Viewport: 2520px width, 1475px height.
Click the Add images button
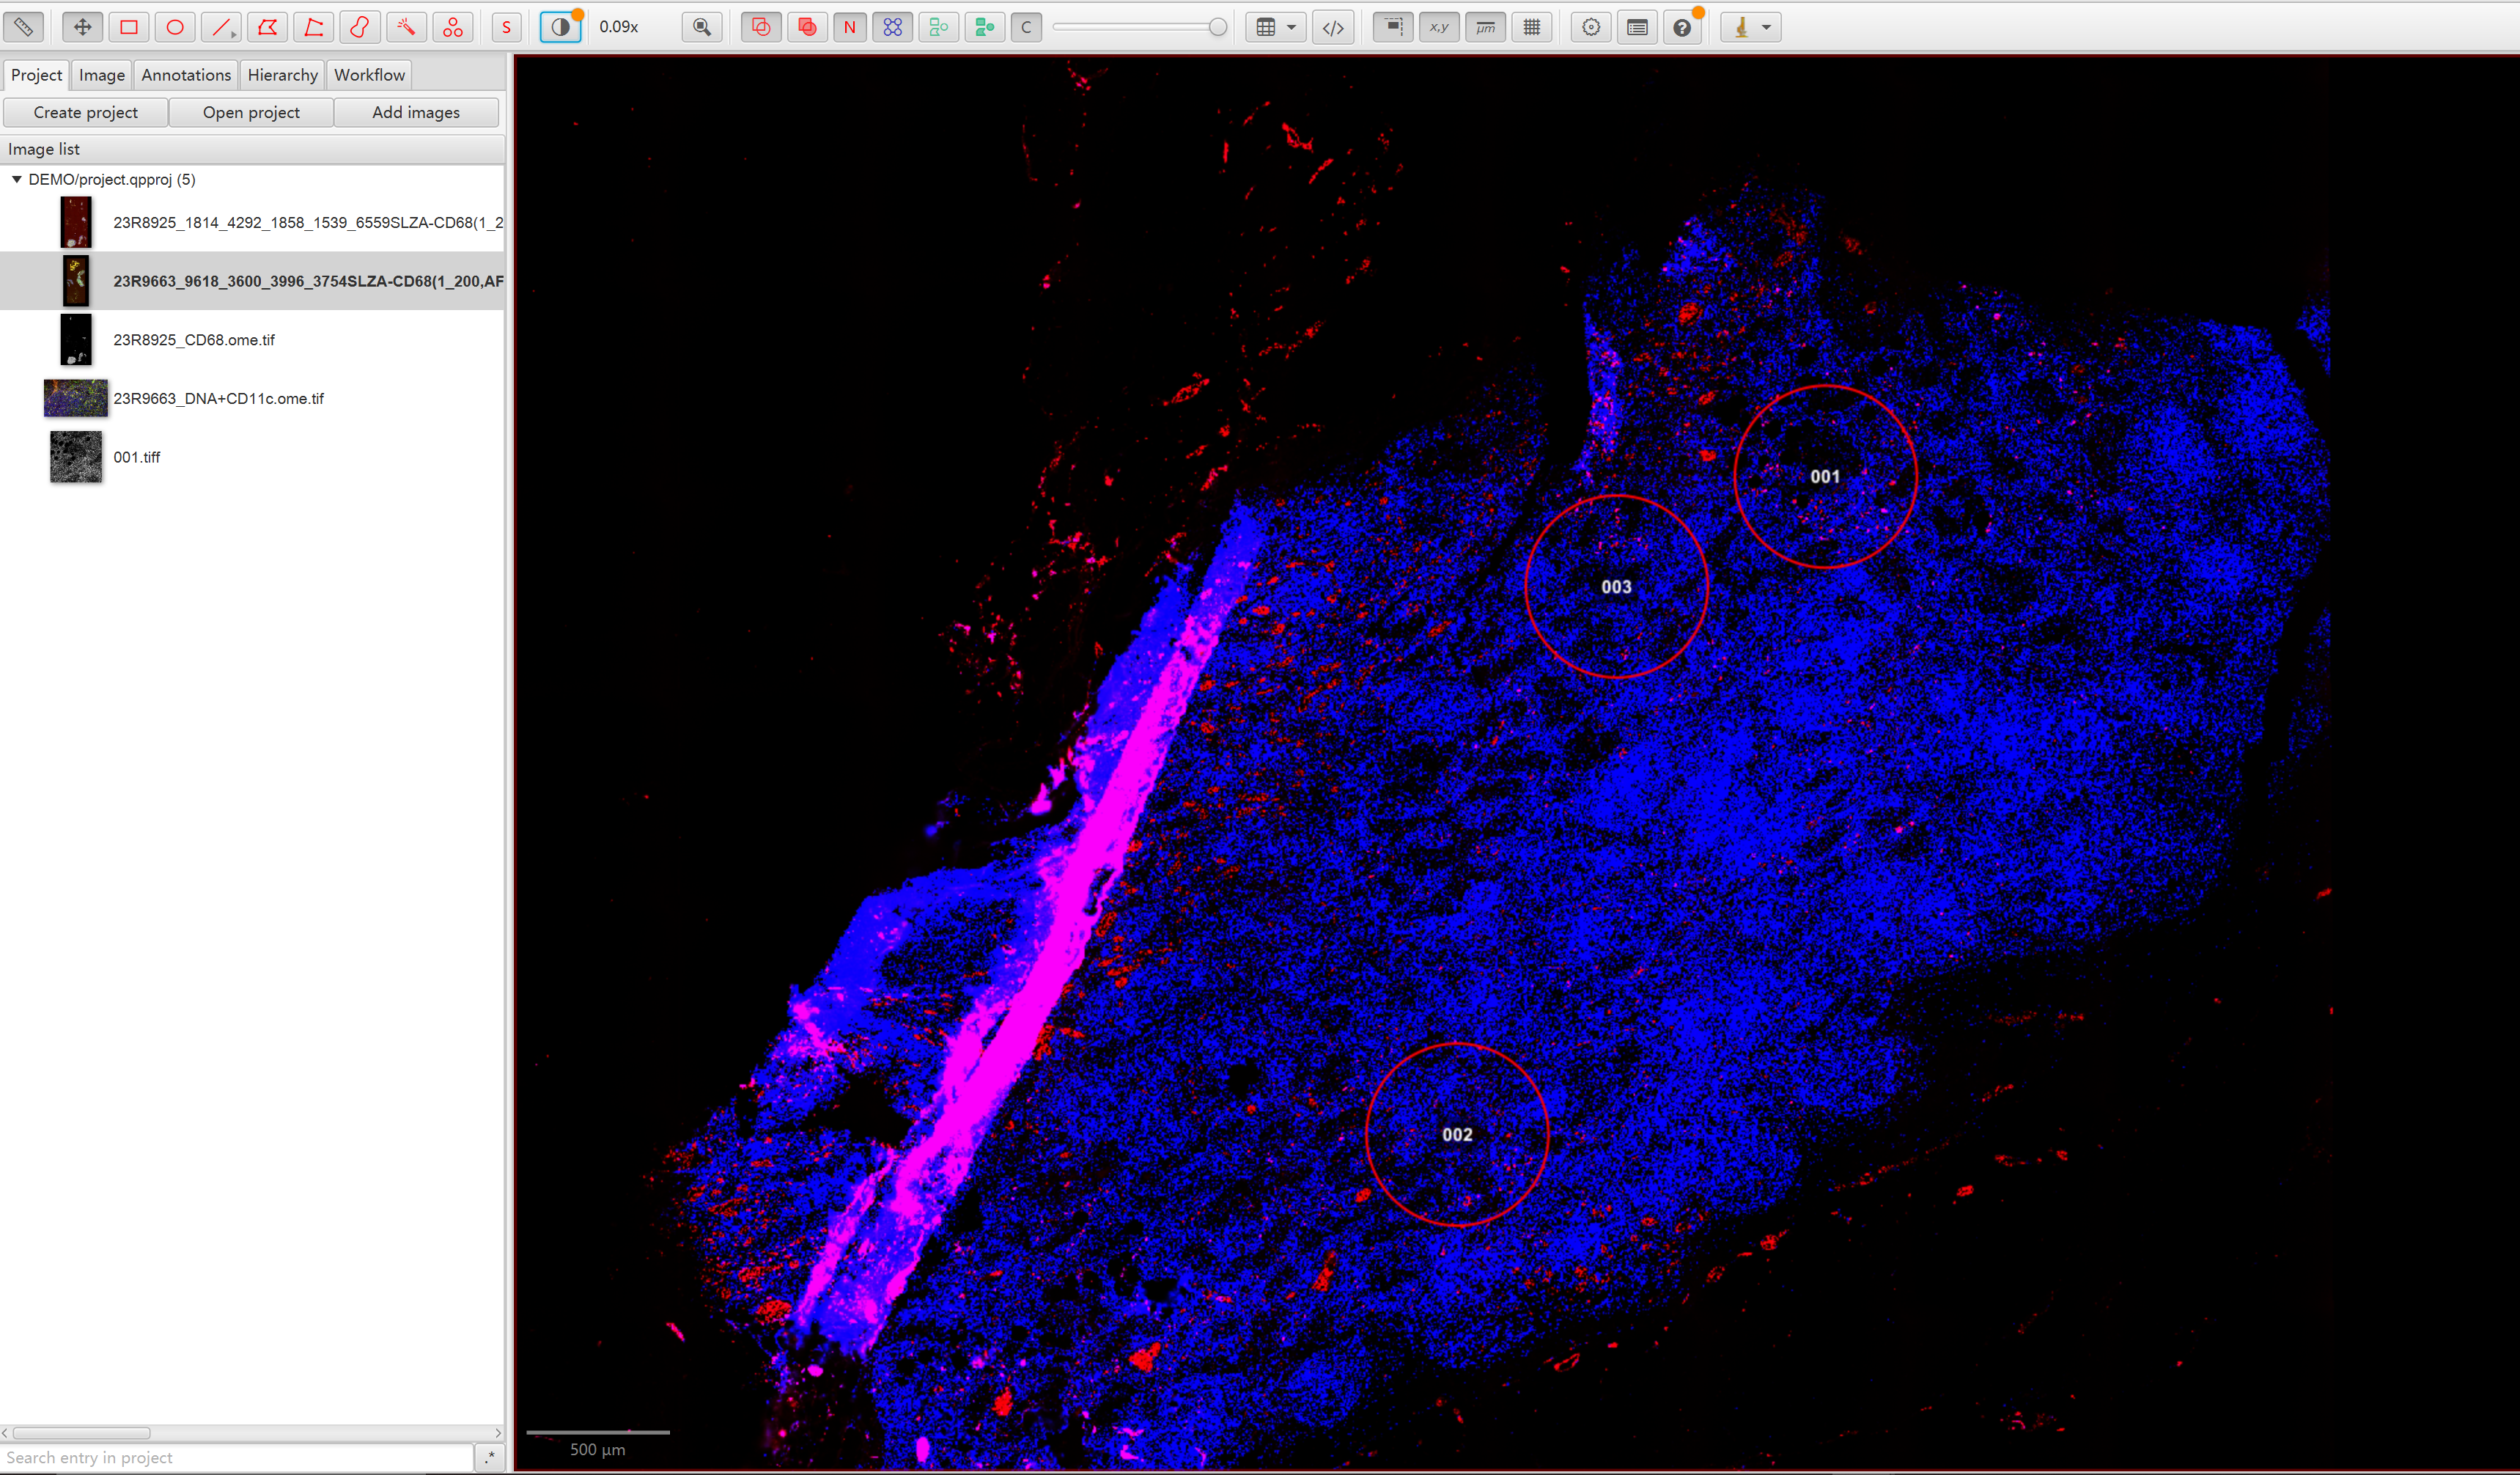click(x=416, y=112)
